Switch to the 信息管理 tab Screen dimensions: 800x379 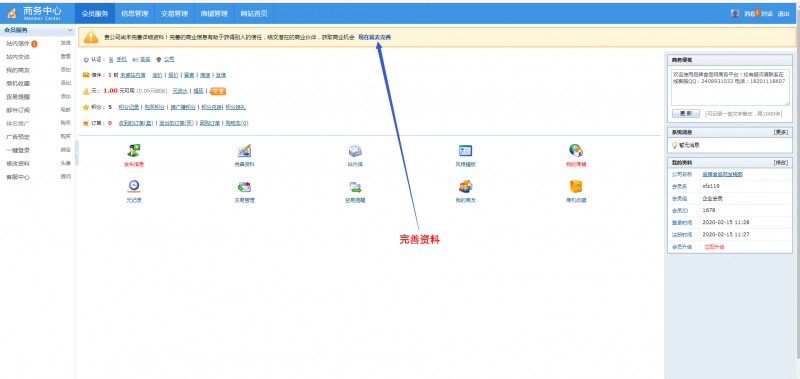[135, 14]
